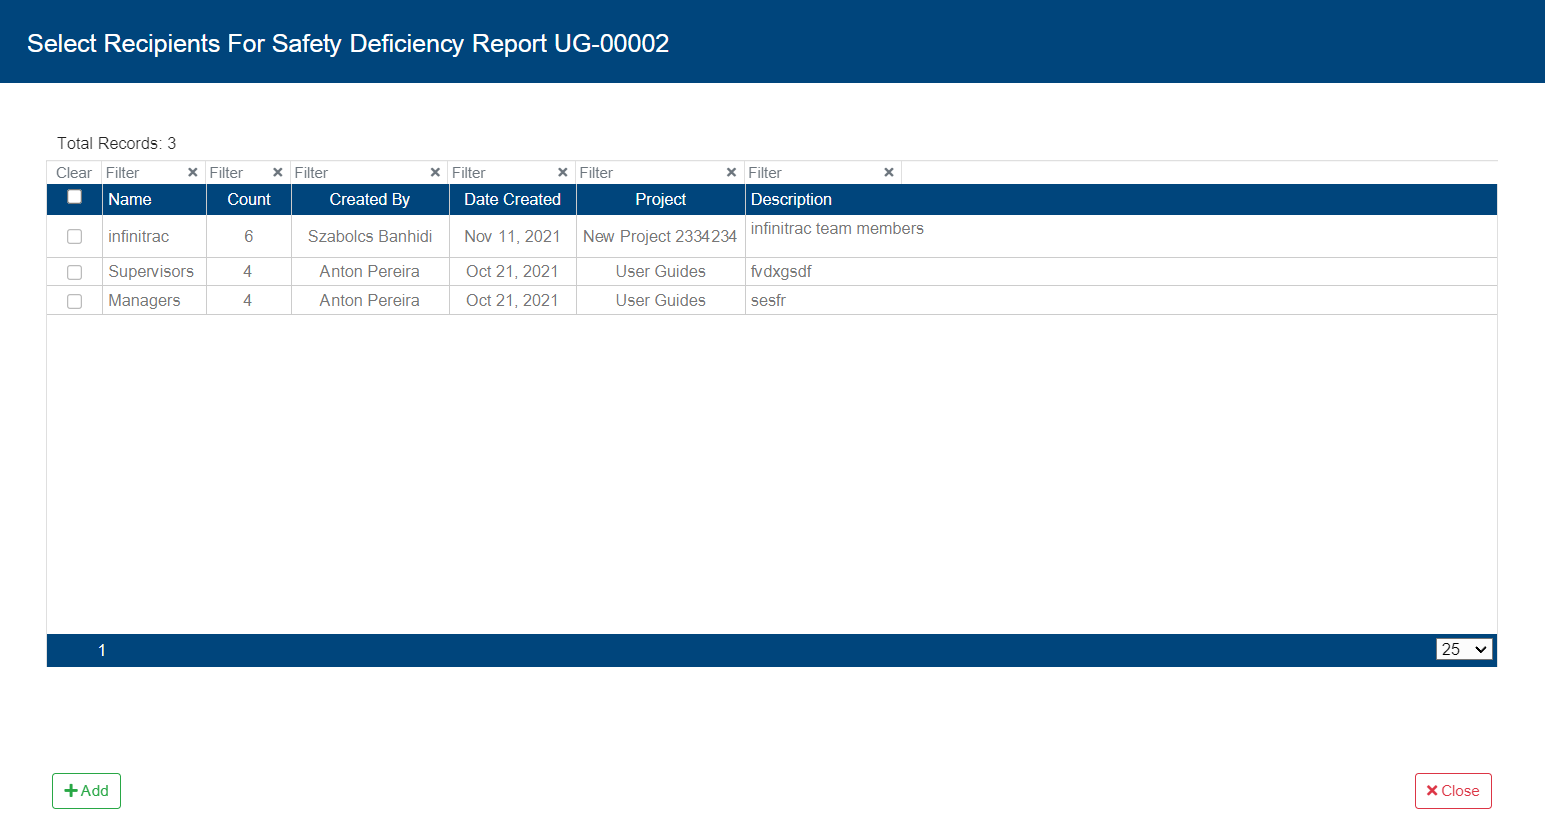This screenshot has height=833, width=1545.
Task: Check the Supervisors row checkbox
Action: 74,272
